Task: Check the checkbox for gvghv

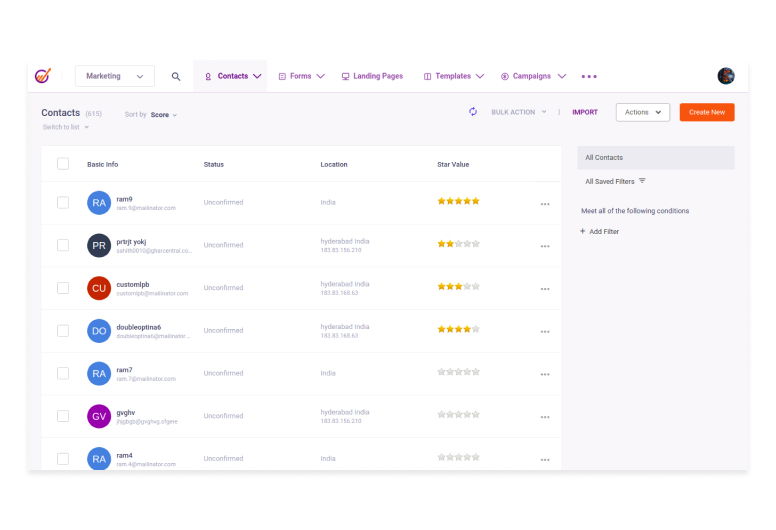Action: click(x=63, y=416)
